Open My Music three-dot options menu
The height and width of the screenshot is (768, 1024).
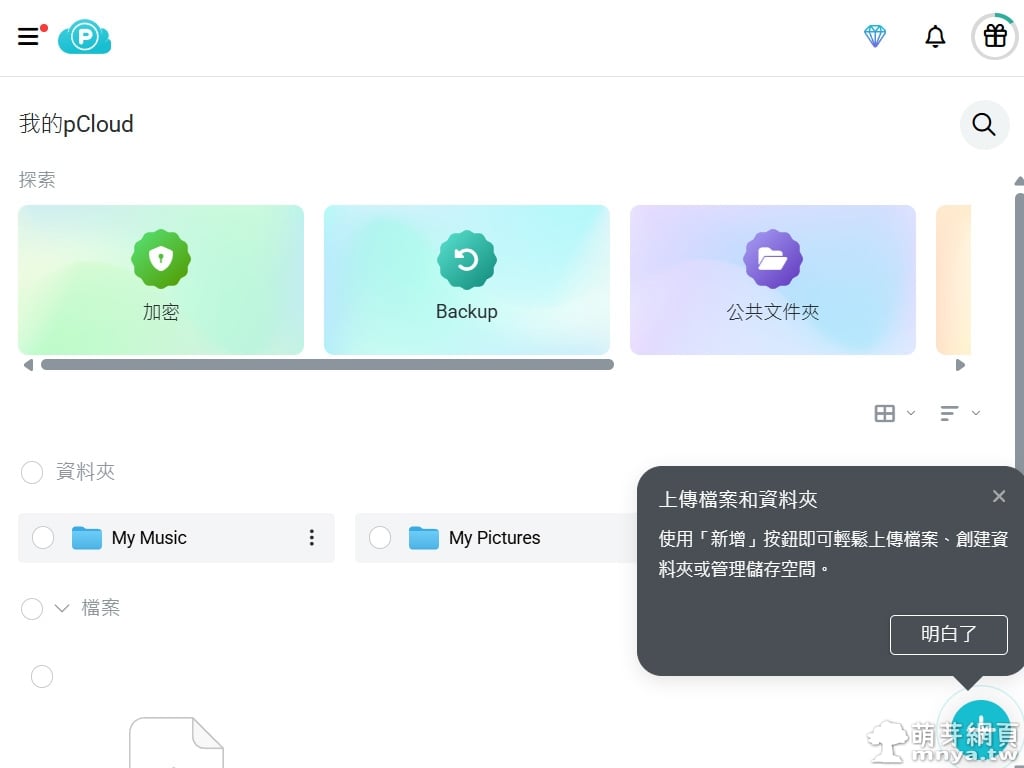click(312, 538)
